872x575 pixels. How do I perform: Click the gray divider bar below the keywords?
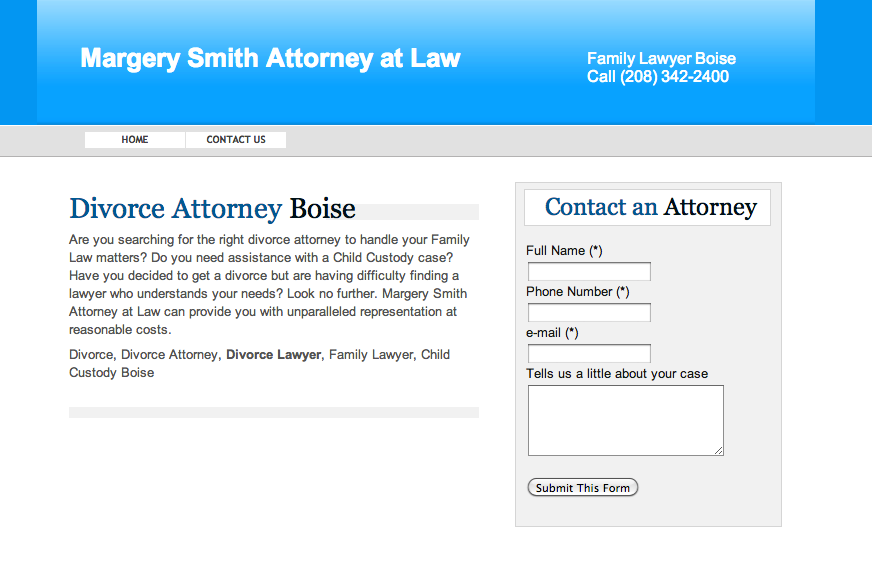click(274, 413)
